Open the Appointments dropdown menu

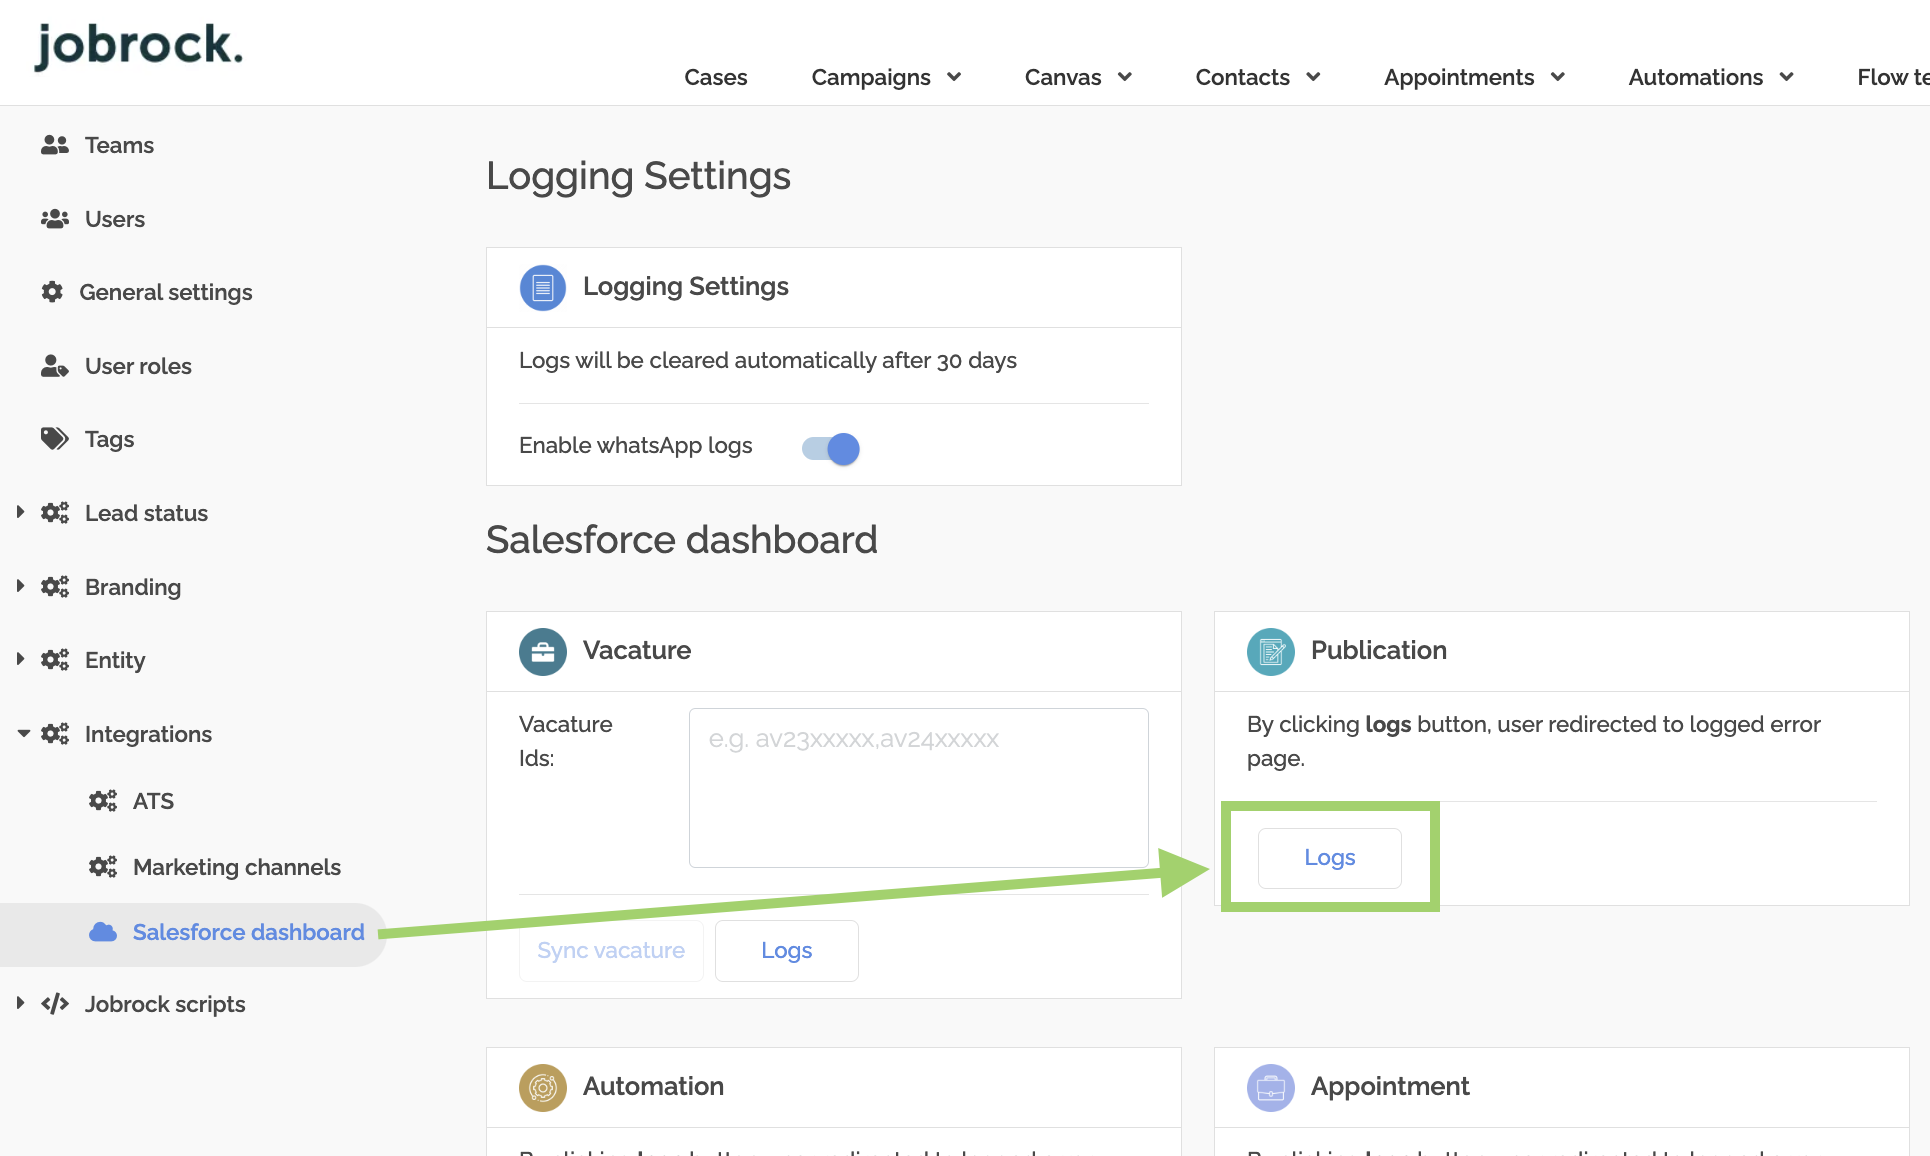1474,77
